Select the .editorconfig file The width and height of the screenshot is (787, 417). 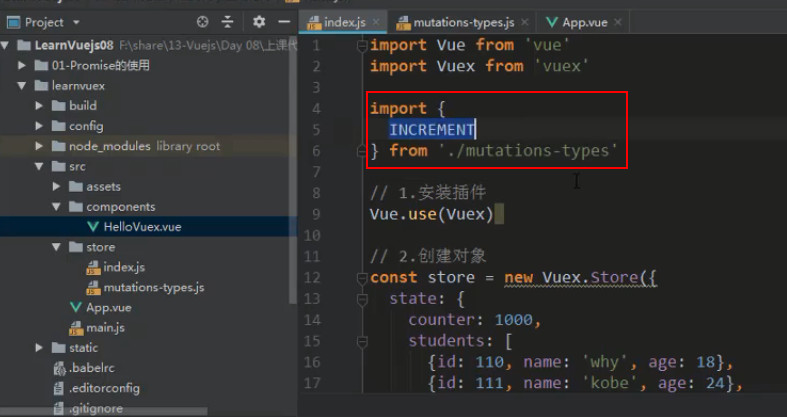pyautogui.click(x=104, y=388)
